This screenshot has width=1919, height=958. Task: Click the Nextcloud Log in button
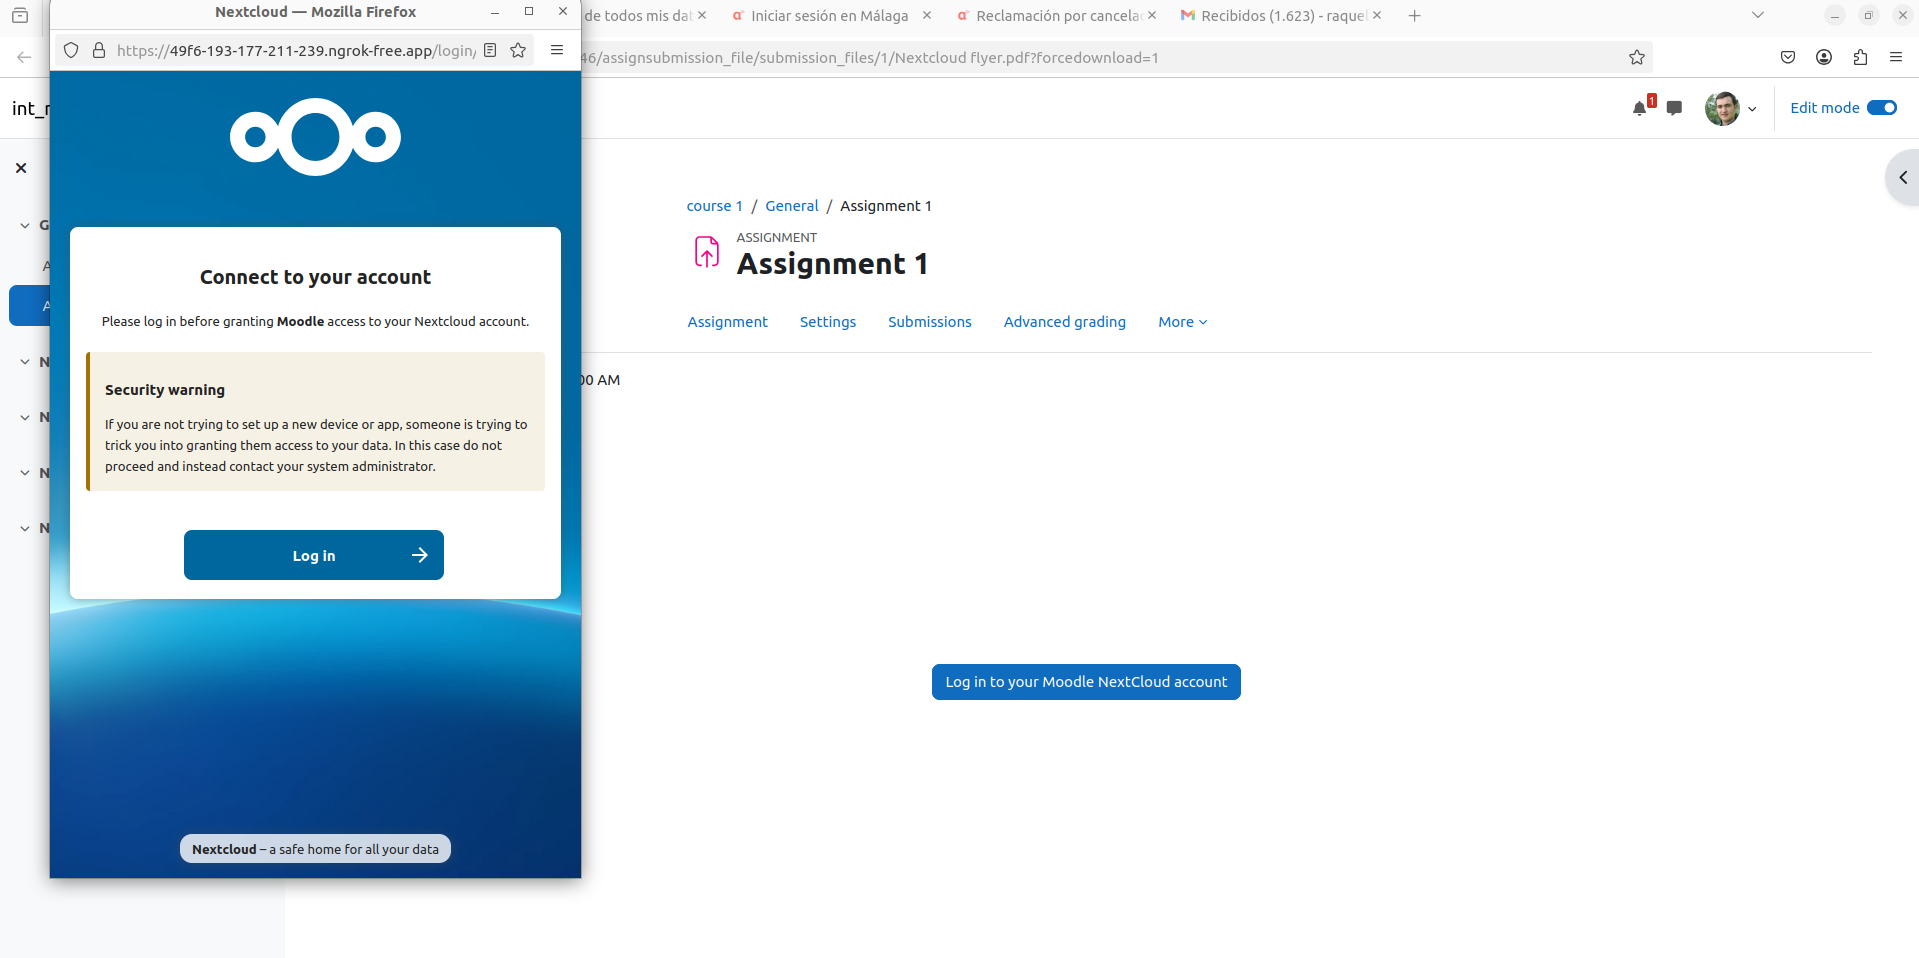point(314,555)
